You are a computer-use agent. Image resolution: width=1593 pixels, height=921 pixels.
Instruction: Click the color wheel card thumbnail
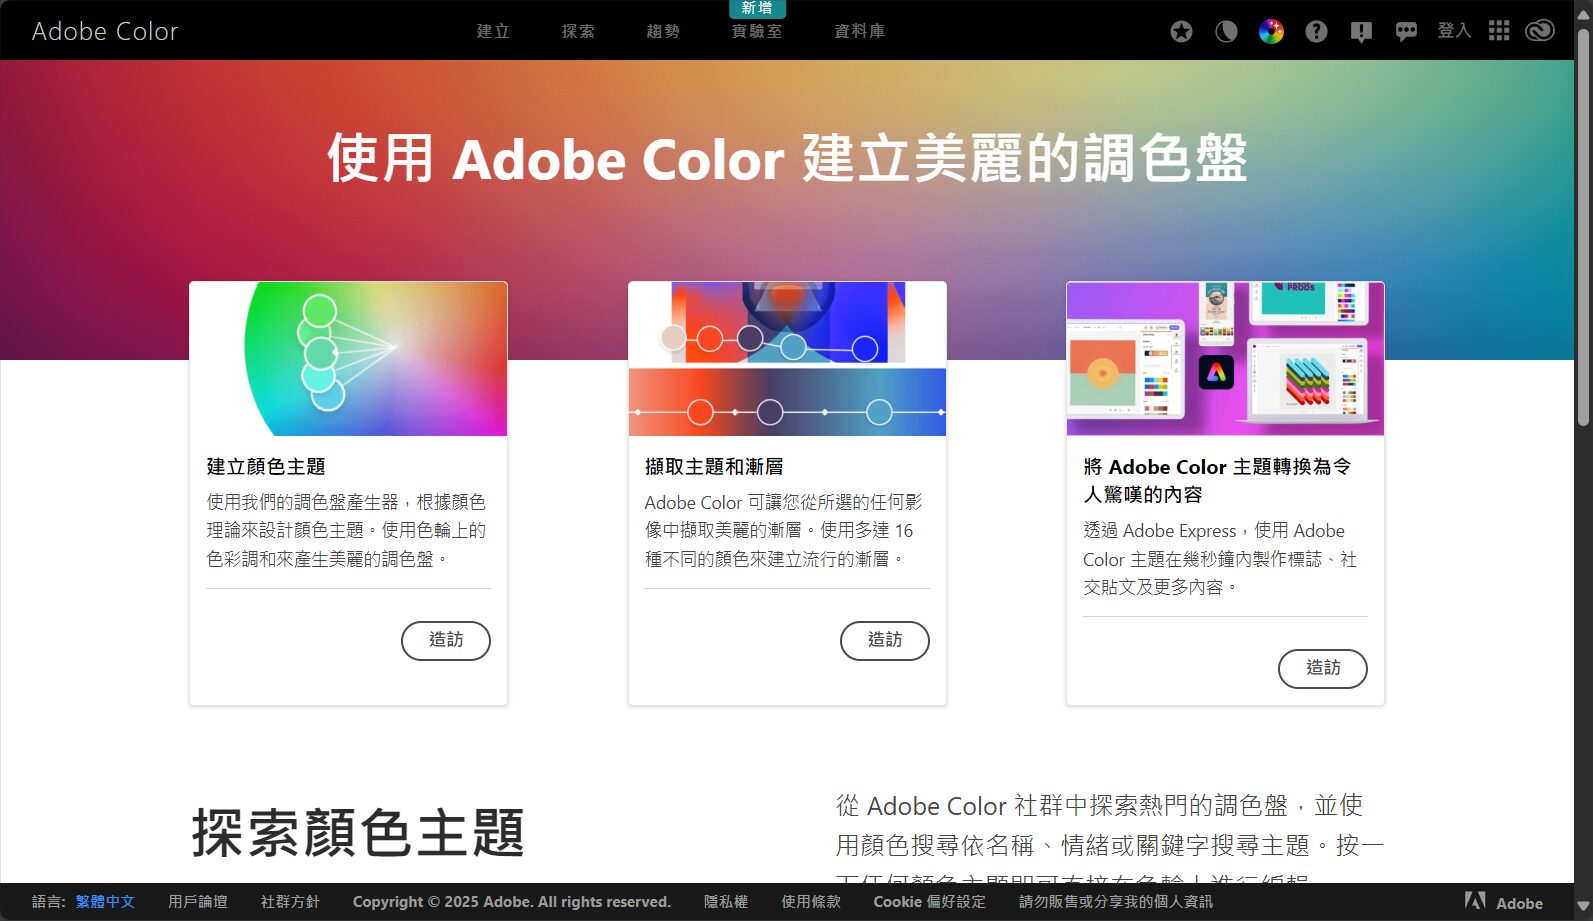click(348, 359)
